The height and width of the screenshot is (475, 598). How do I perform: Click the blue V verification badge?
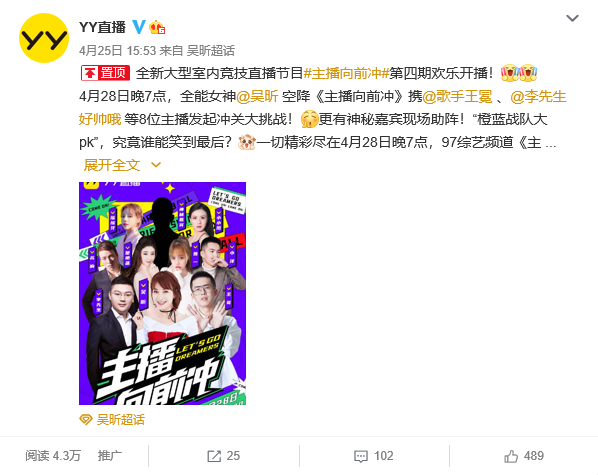139,27
